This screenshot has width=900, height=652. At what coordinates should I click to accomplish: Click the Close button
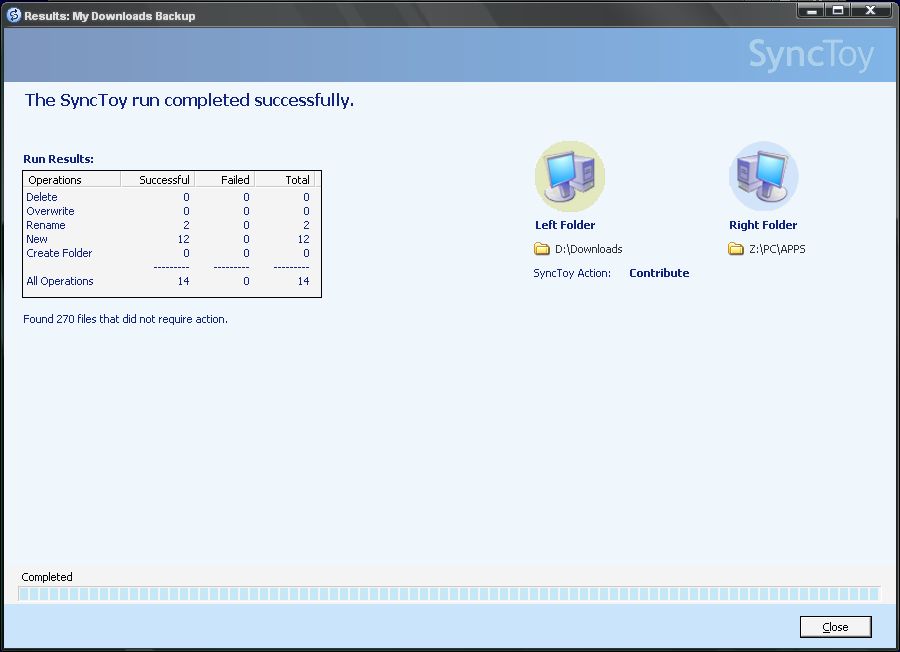tap(835, 627)
